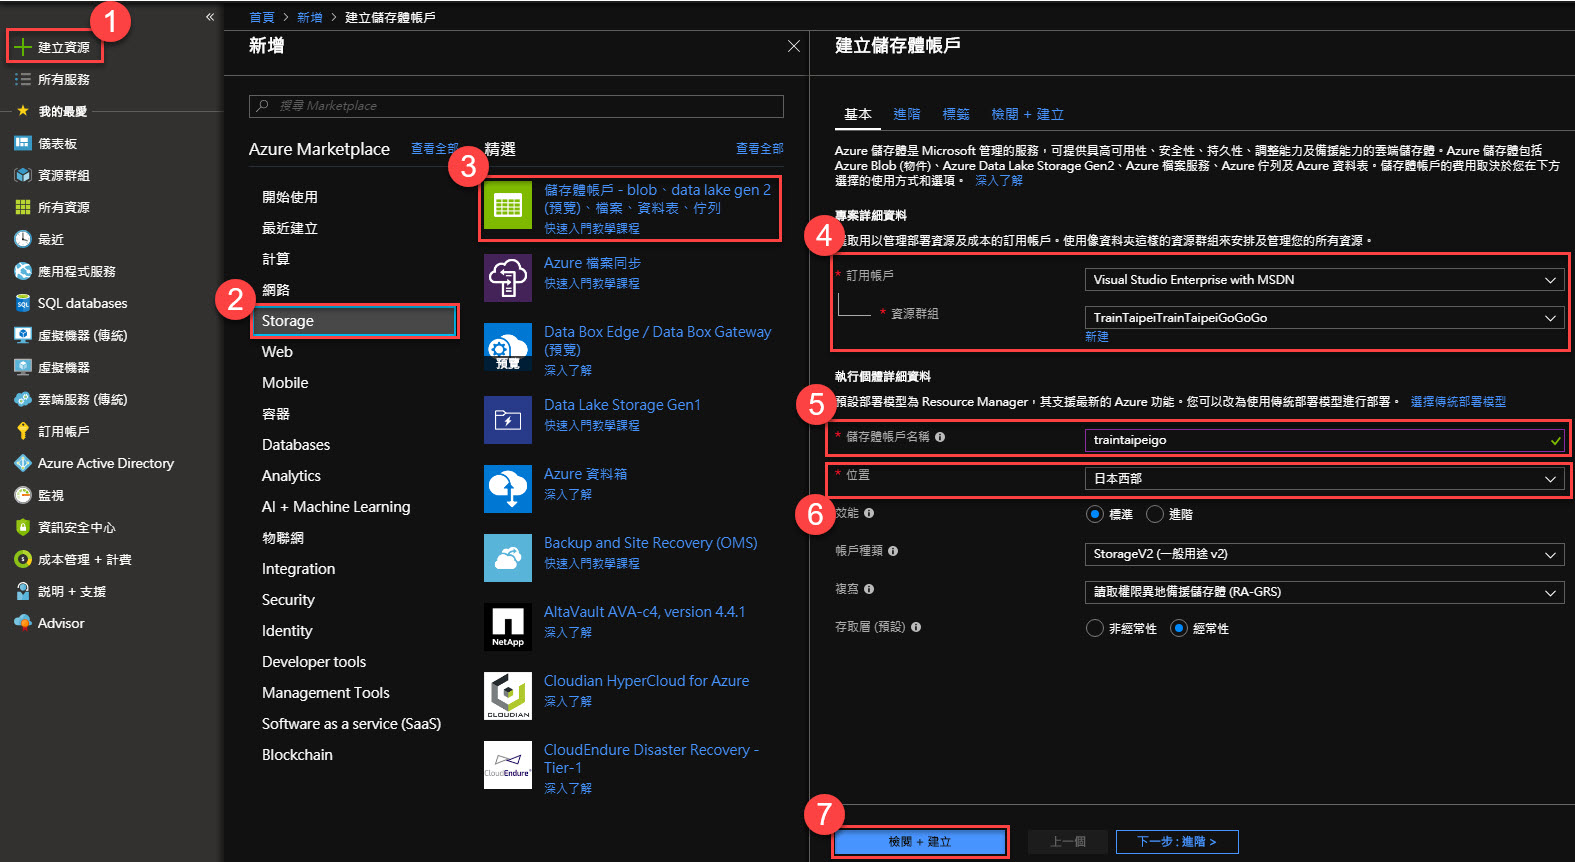This screenshot has height=862, width=1575.
Task: Select the Premium performance radio button
Action: point(1155,514)
